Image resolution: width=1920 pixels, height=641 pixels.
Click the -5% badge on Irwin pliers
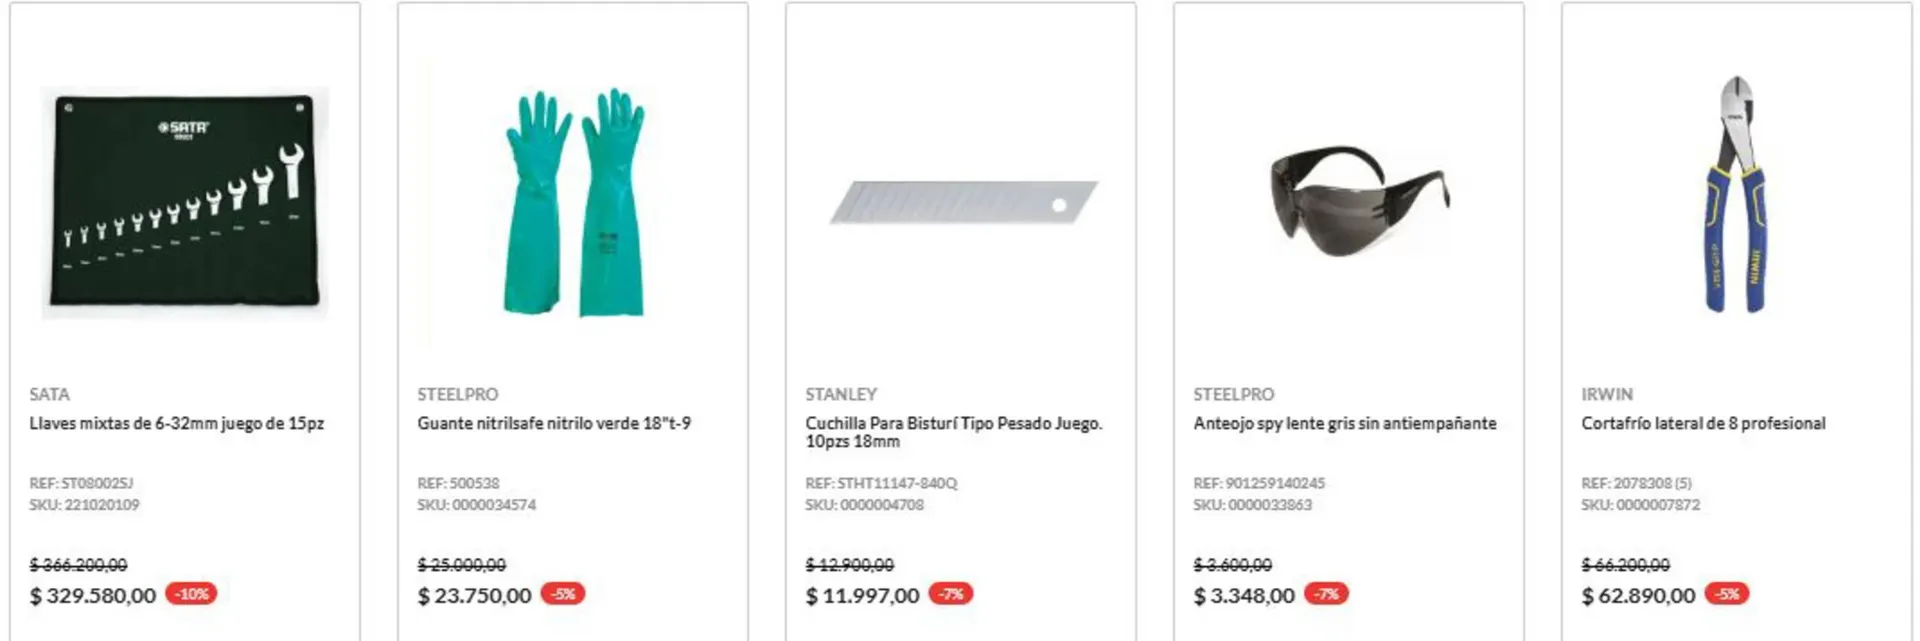1727,594
